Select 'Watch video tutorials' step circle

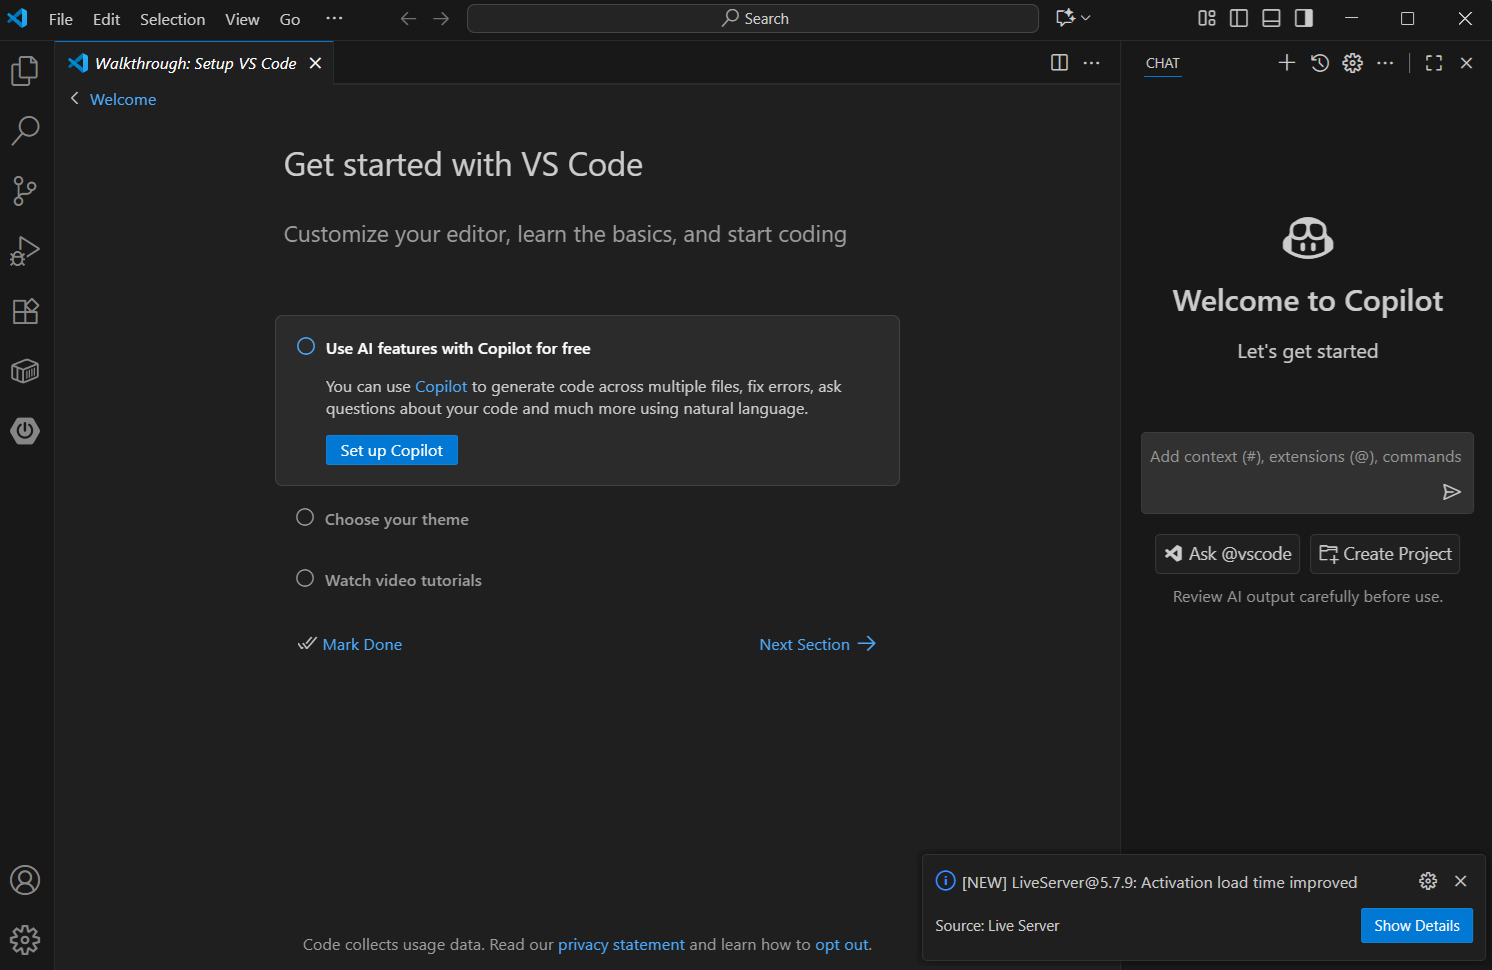[305, 579]
